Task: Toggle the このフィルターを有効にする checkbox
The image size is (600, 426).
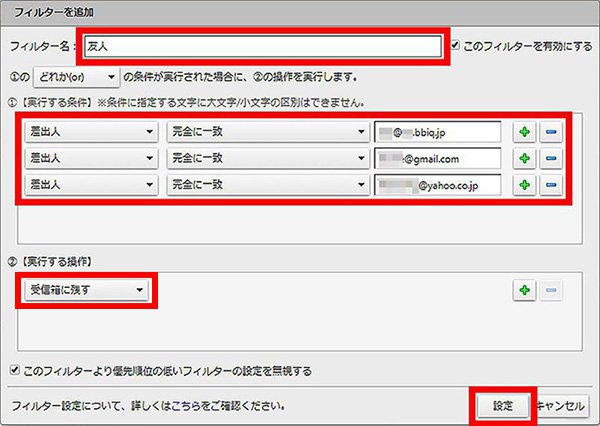Action: pos(456,46)
